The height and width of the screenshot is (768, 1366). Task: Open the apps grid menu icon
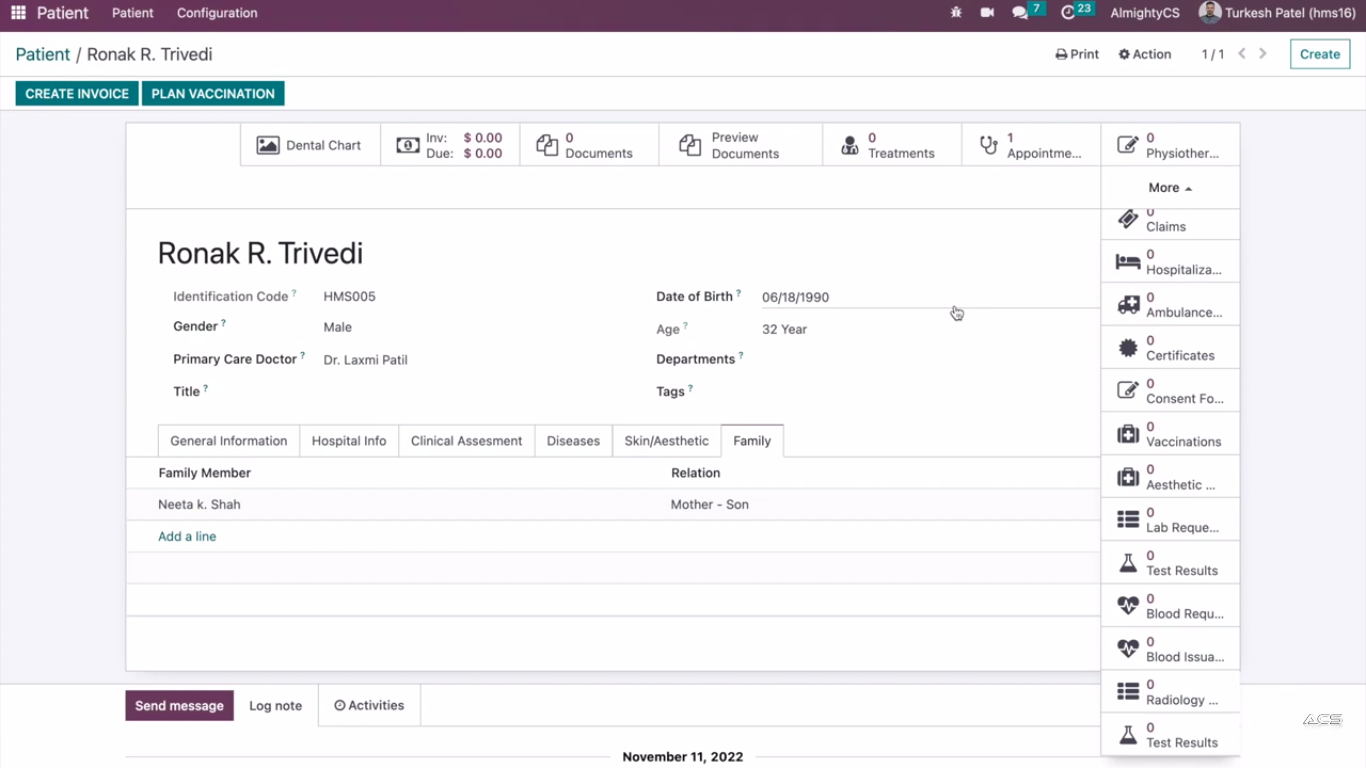(18, 13)
